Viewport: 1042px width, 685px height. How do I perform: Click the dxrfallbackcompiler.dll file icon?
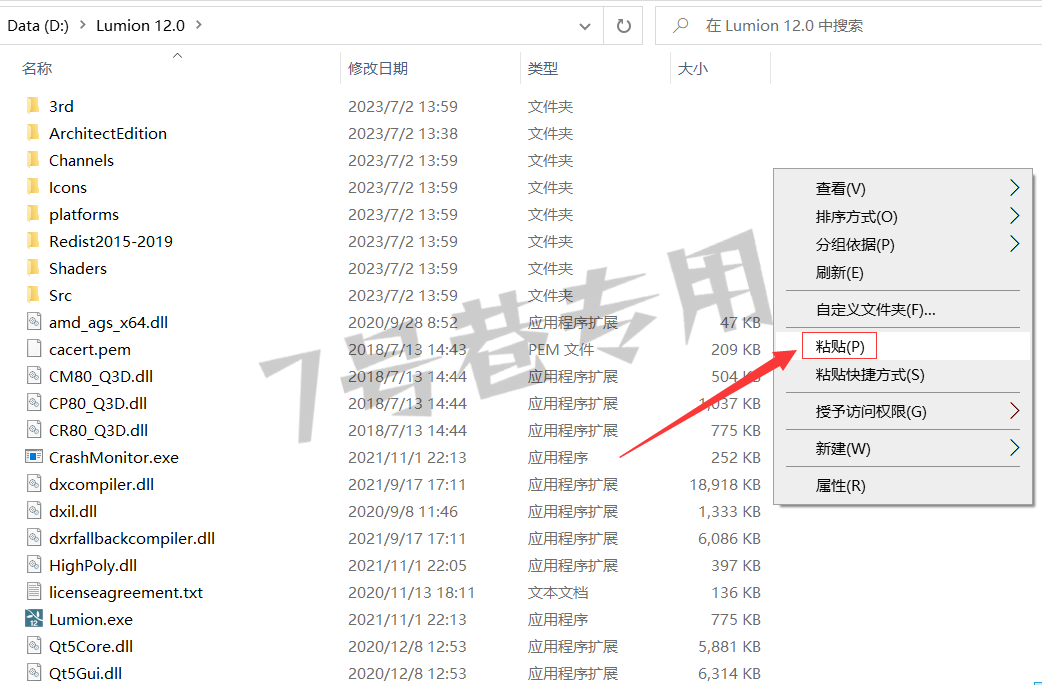coord(34,538)
